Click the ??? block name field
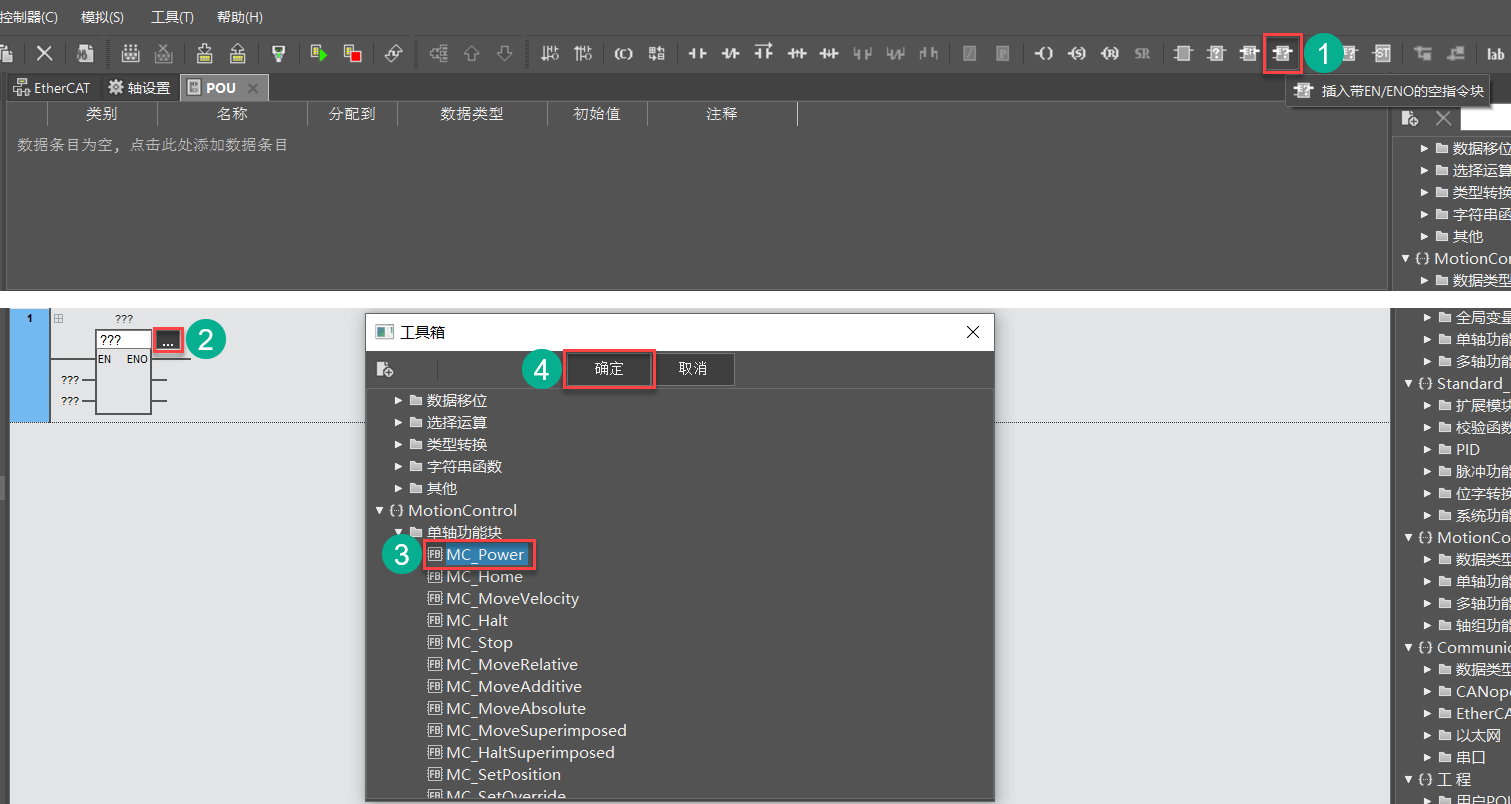Image resolution: width=1511 pixels, height=804 pixels. pyautogui.click(x=124, y=340)
